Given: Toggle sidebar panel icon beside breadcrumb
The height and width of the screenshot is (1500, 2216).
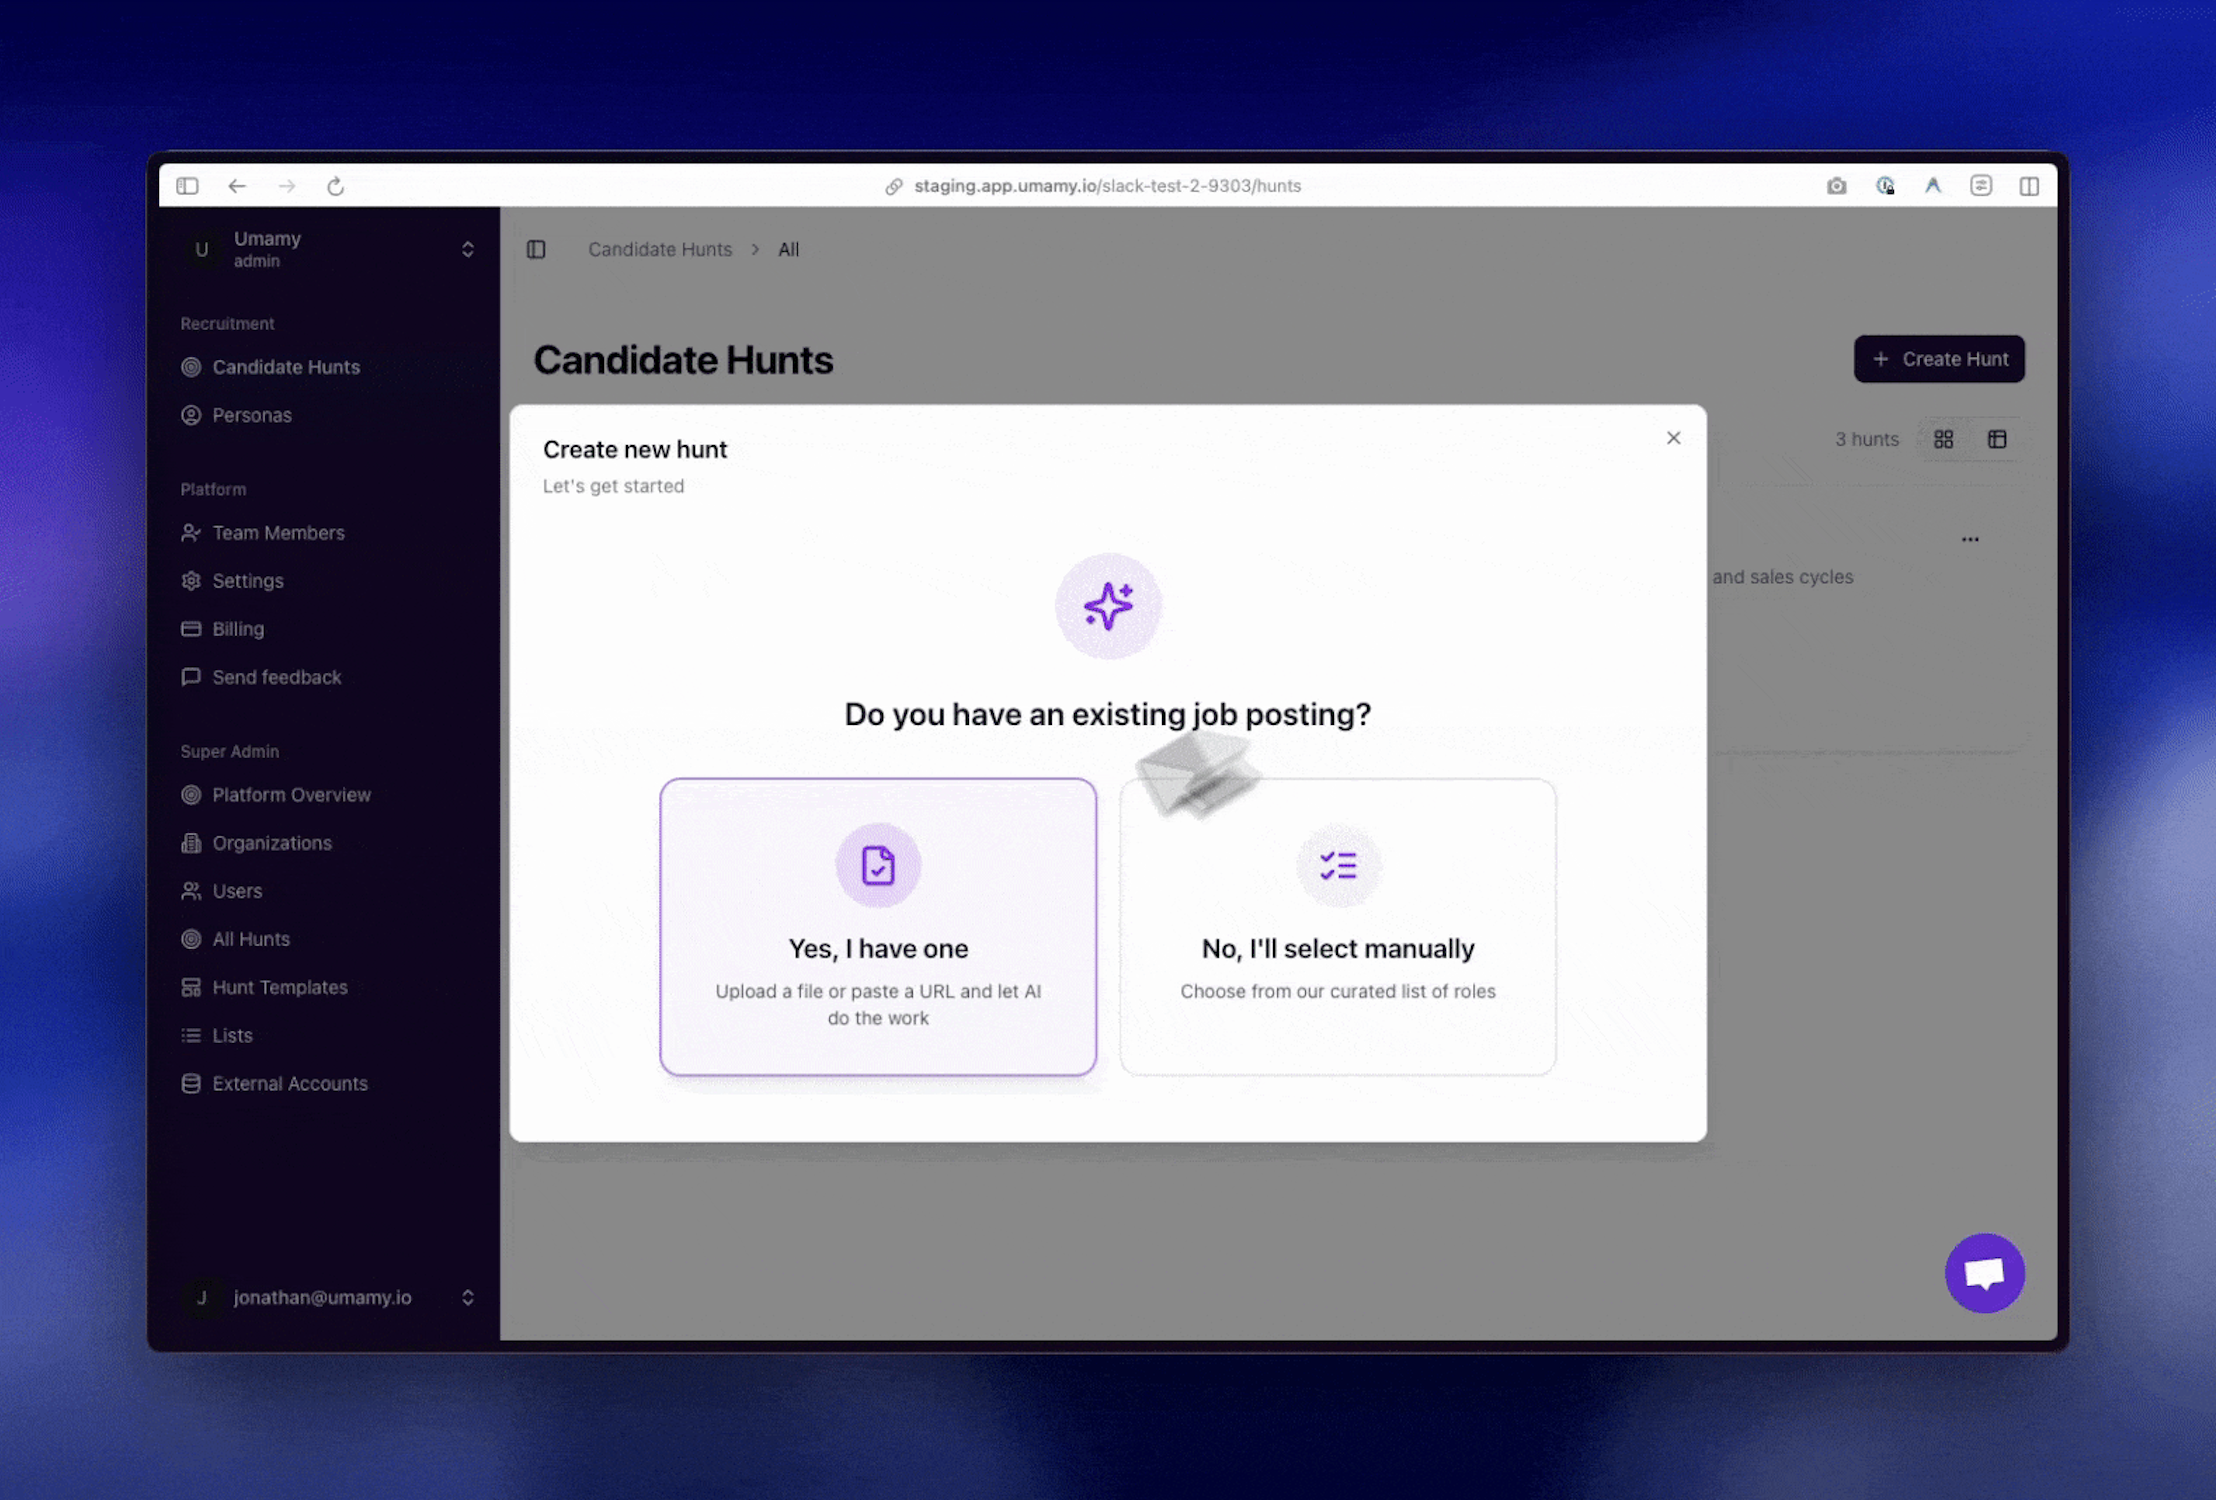Looking at the screenshot, I should [536, 249].
